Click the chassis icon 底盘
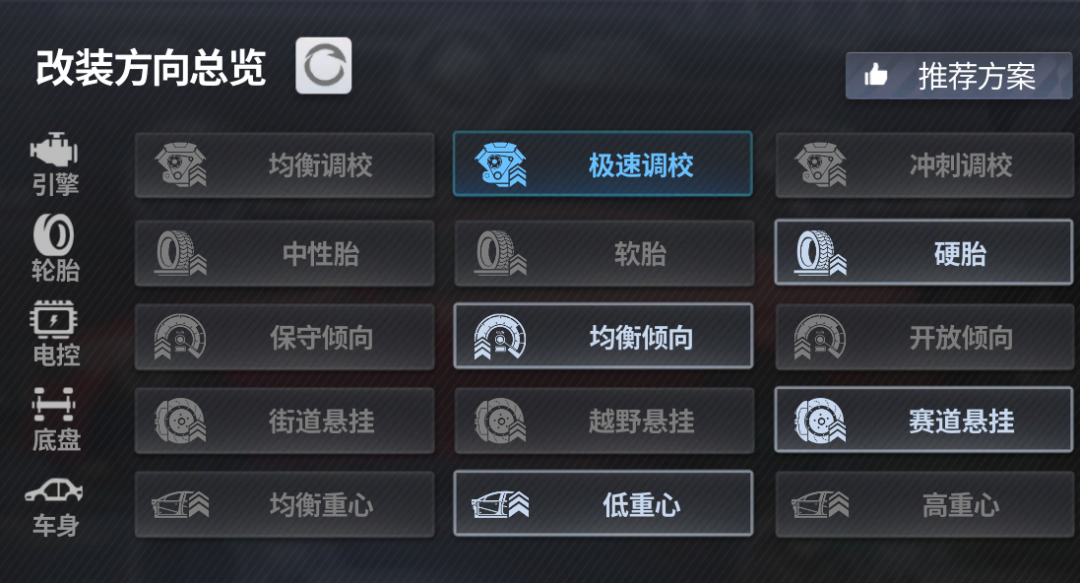This screenshot has width=1080, height=583. click(x=54, y=405)
